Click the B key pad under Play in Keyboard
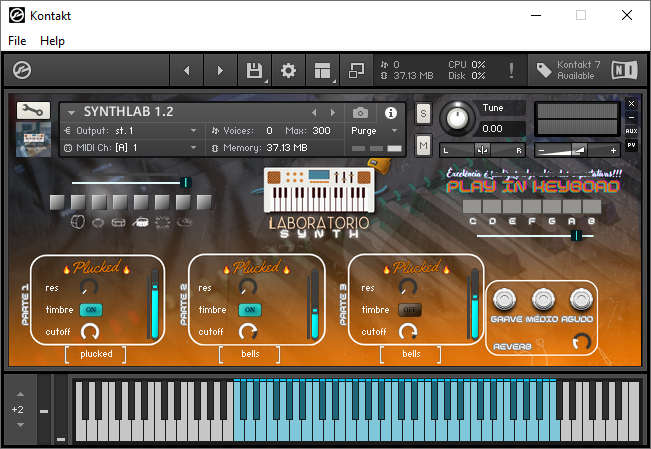This screenshot has width=651, height=449. [x=592, y=206]
